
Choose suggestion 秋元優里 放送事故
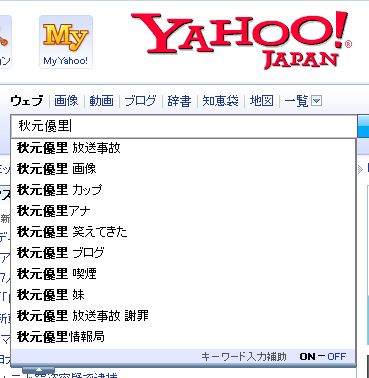click(x=184, y=148)
